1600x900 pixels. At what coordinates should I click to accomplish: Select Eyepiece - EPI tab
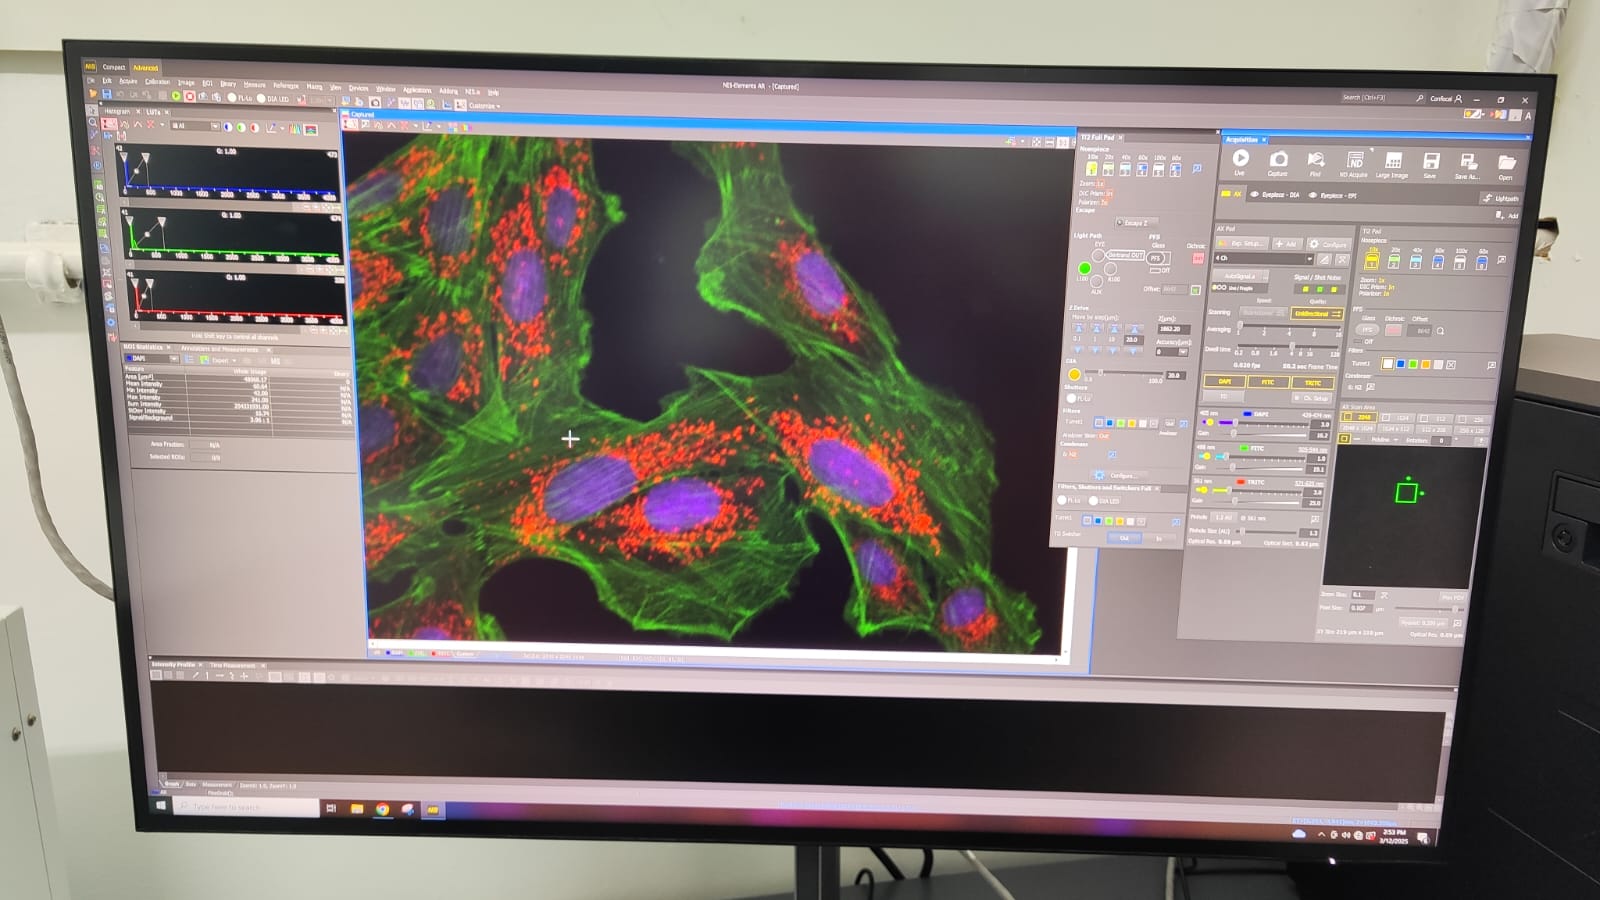tap(1333, 196)
